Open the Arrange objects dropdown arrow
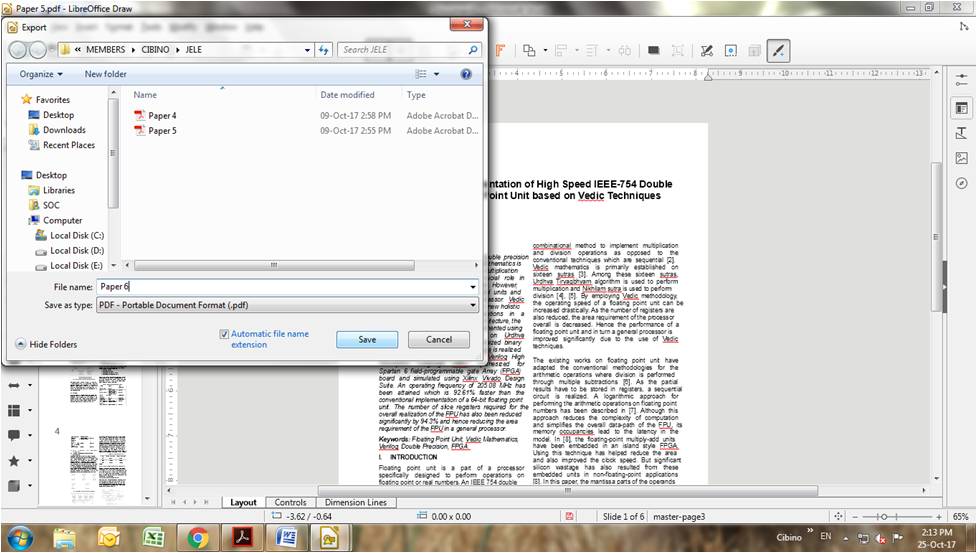Screen dimensions: 977x553 pos(545,50)
